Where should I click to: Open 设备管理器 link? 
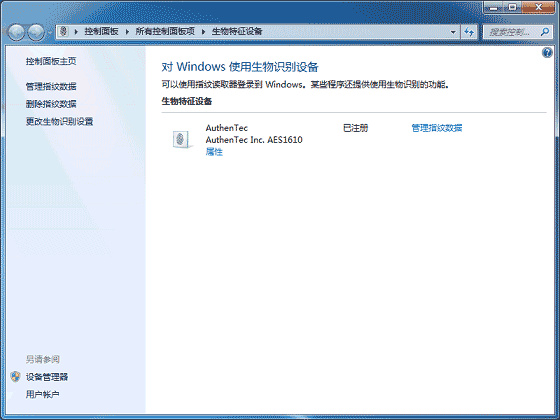47,377
